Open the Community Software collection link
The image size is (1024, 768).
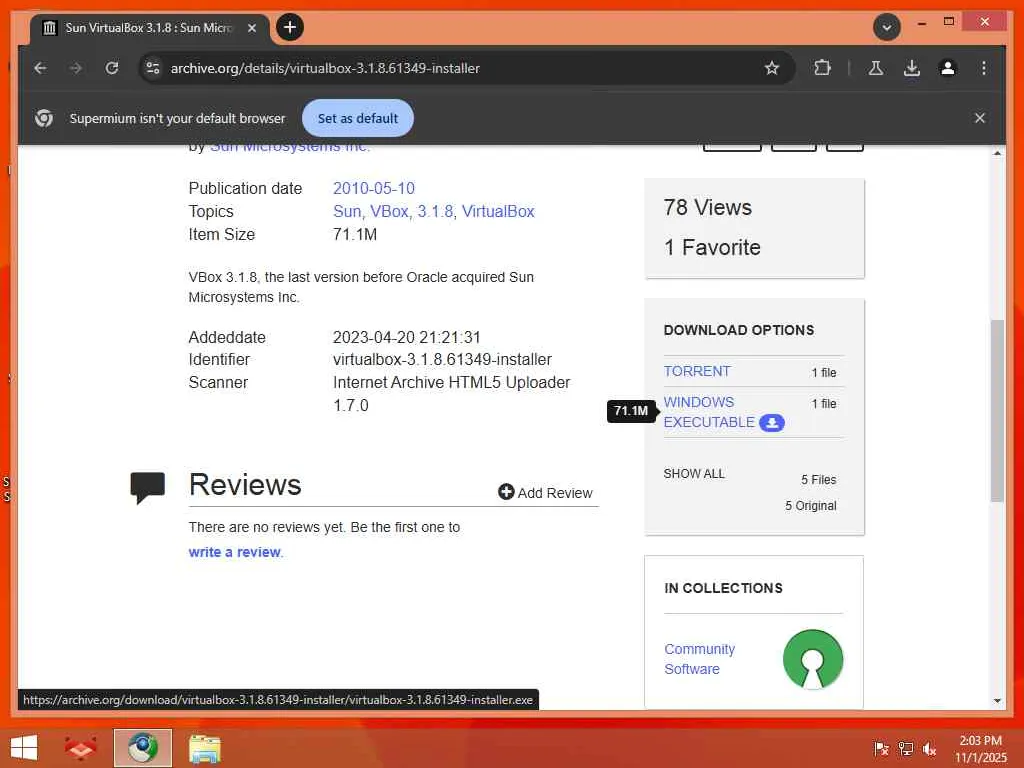pyautogui.click(x=699, y=659)
